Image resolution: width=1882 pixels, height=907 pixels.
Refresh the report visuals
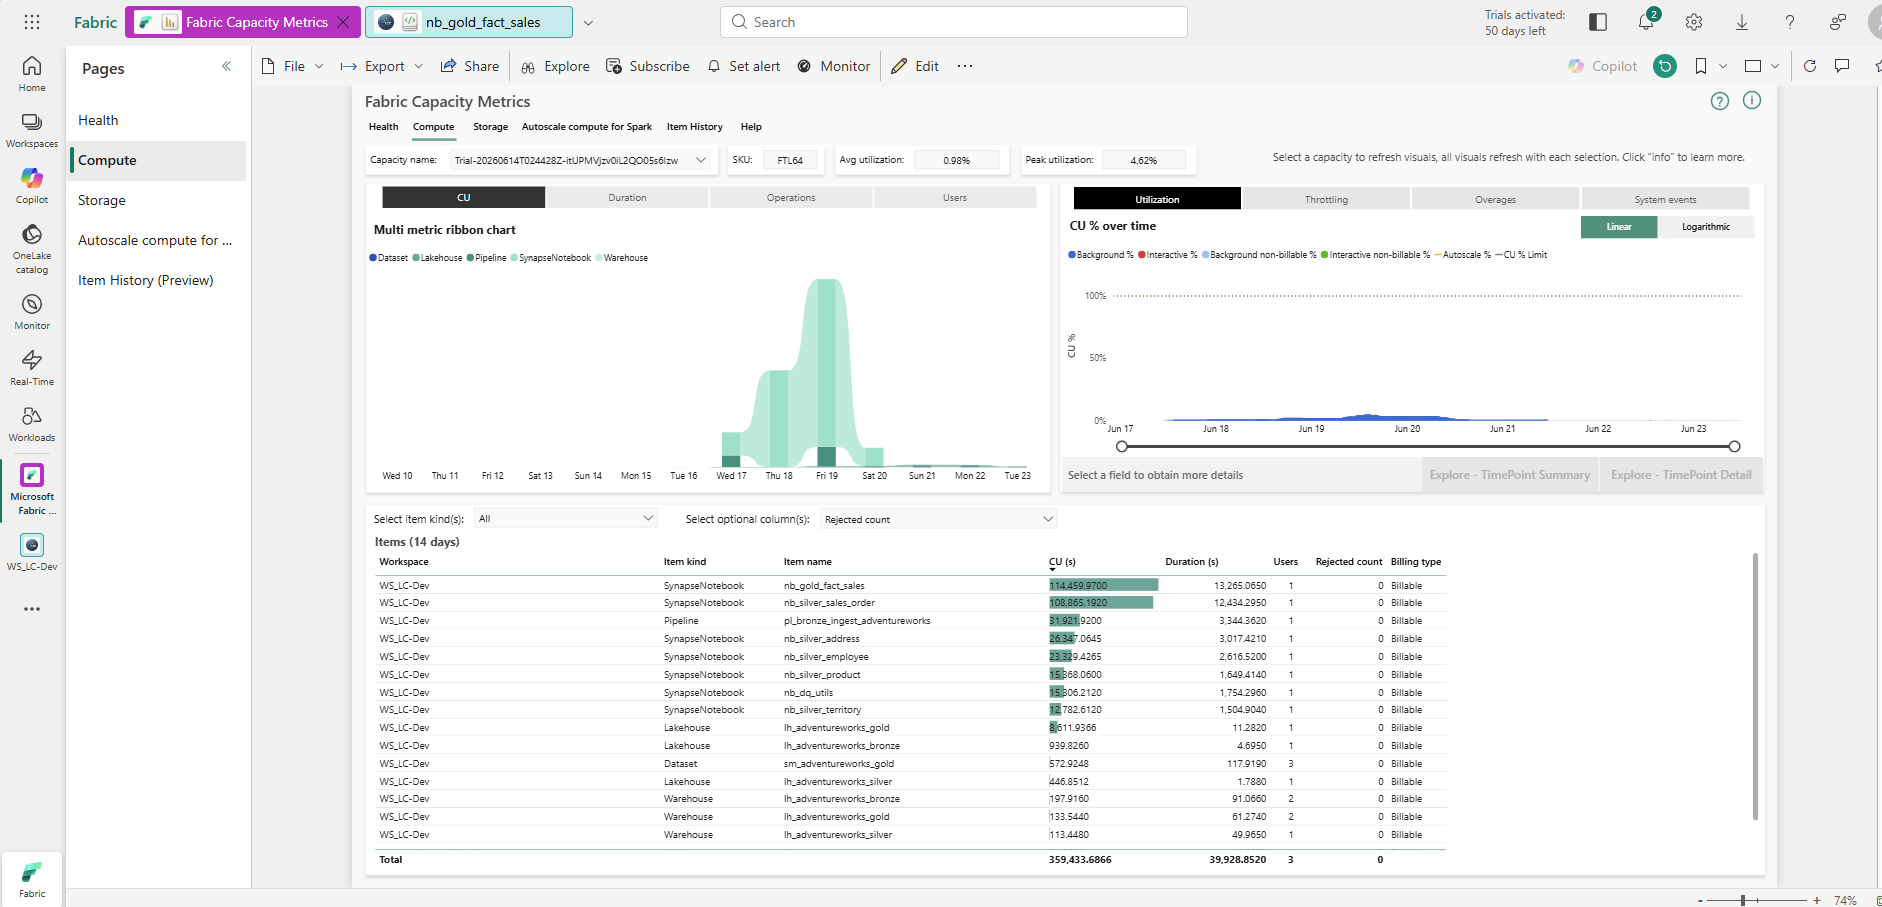[1810, 66]
